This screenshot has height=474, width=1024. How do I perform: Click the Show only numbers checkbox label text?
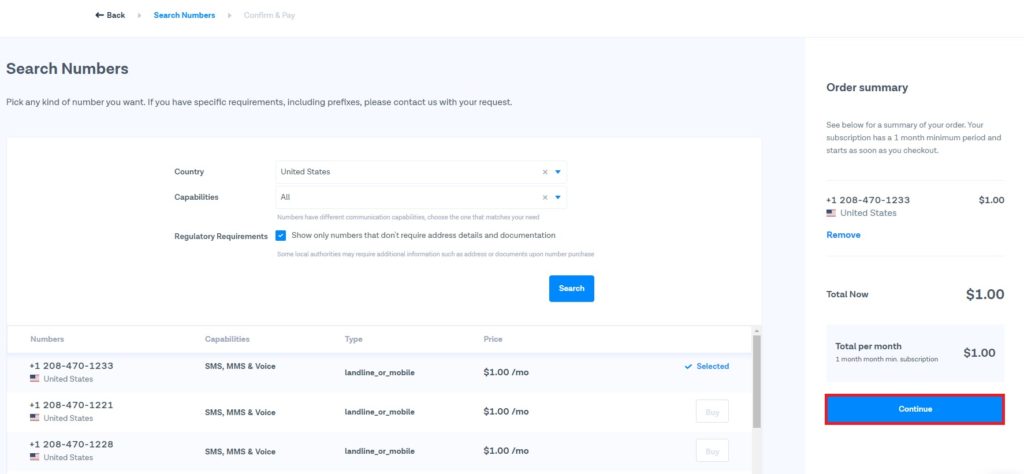(x=423, y=236)
